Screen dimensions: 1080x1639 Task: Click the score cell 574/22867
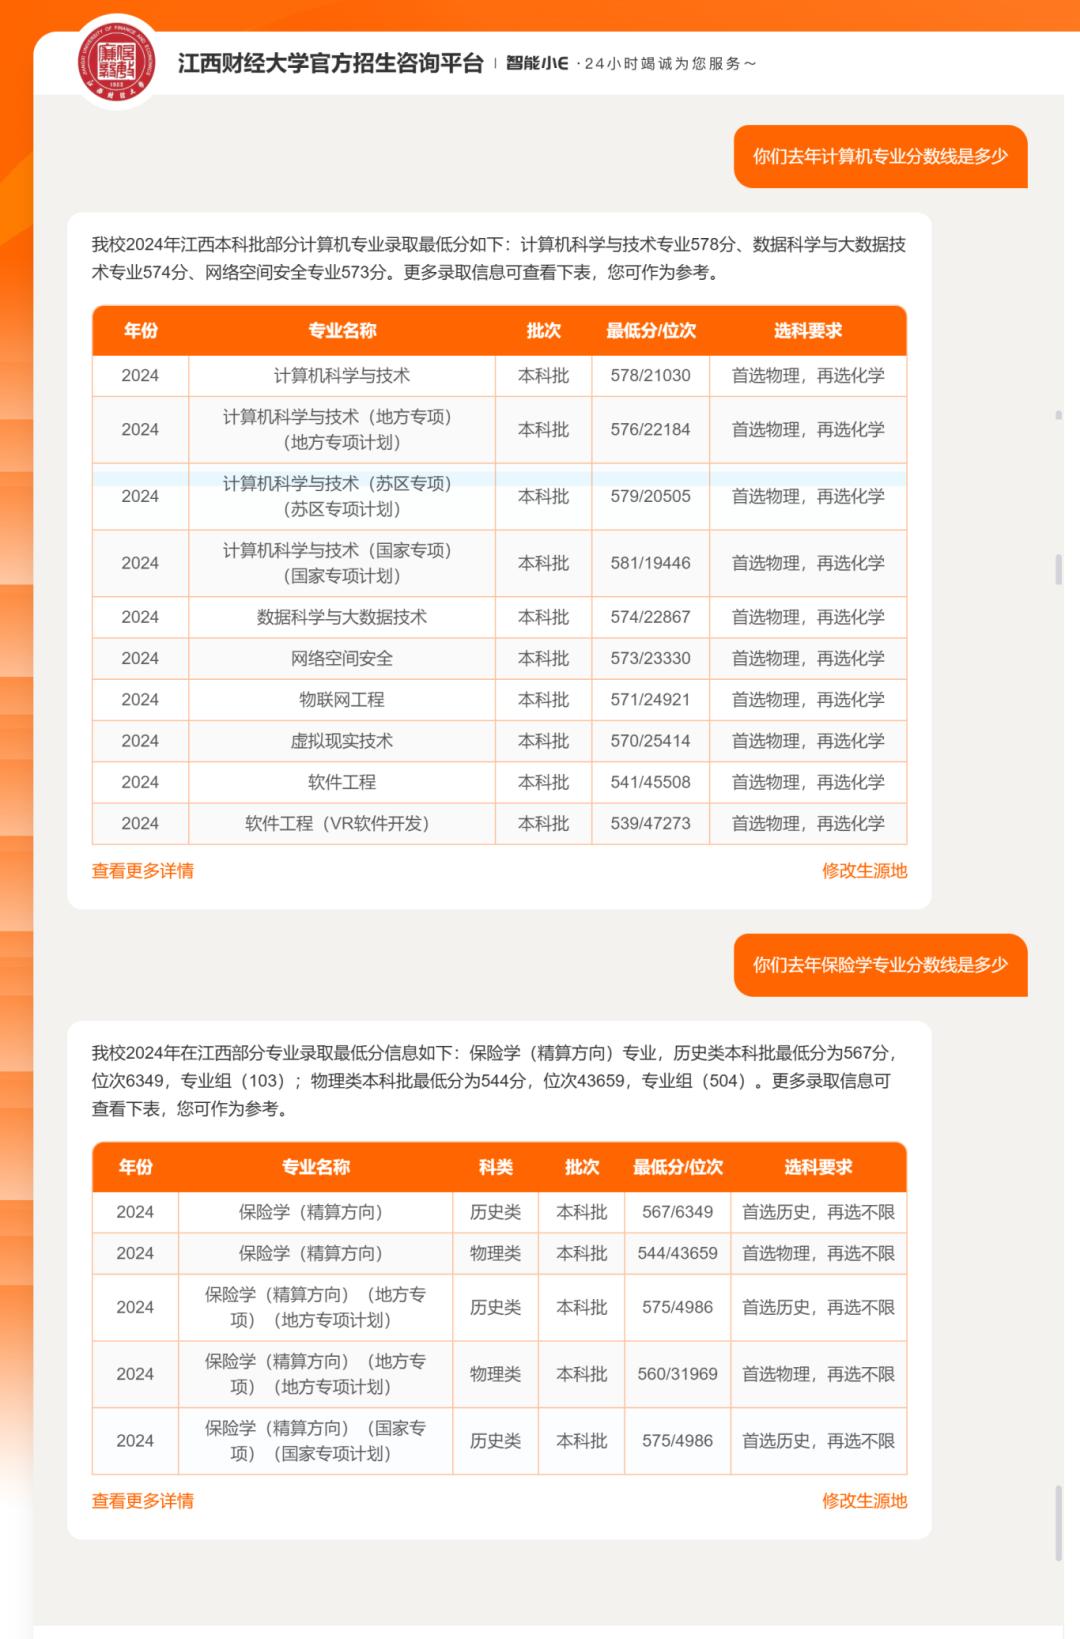[651, 617]
